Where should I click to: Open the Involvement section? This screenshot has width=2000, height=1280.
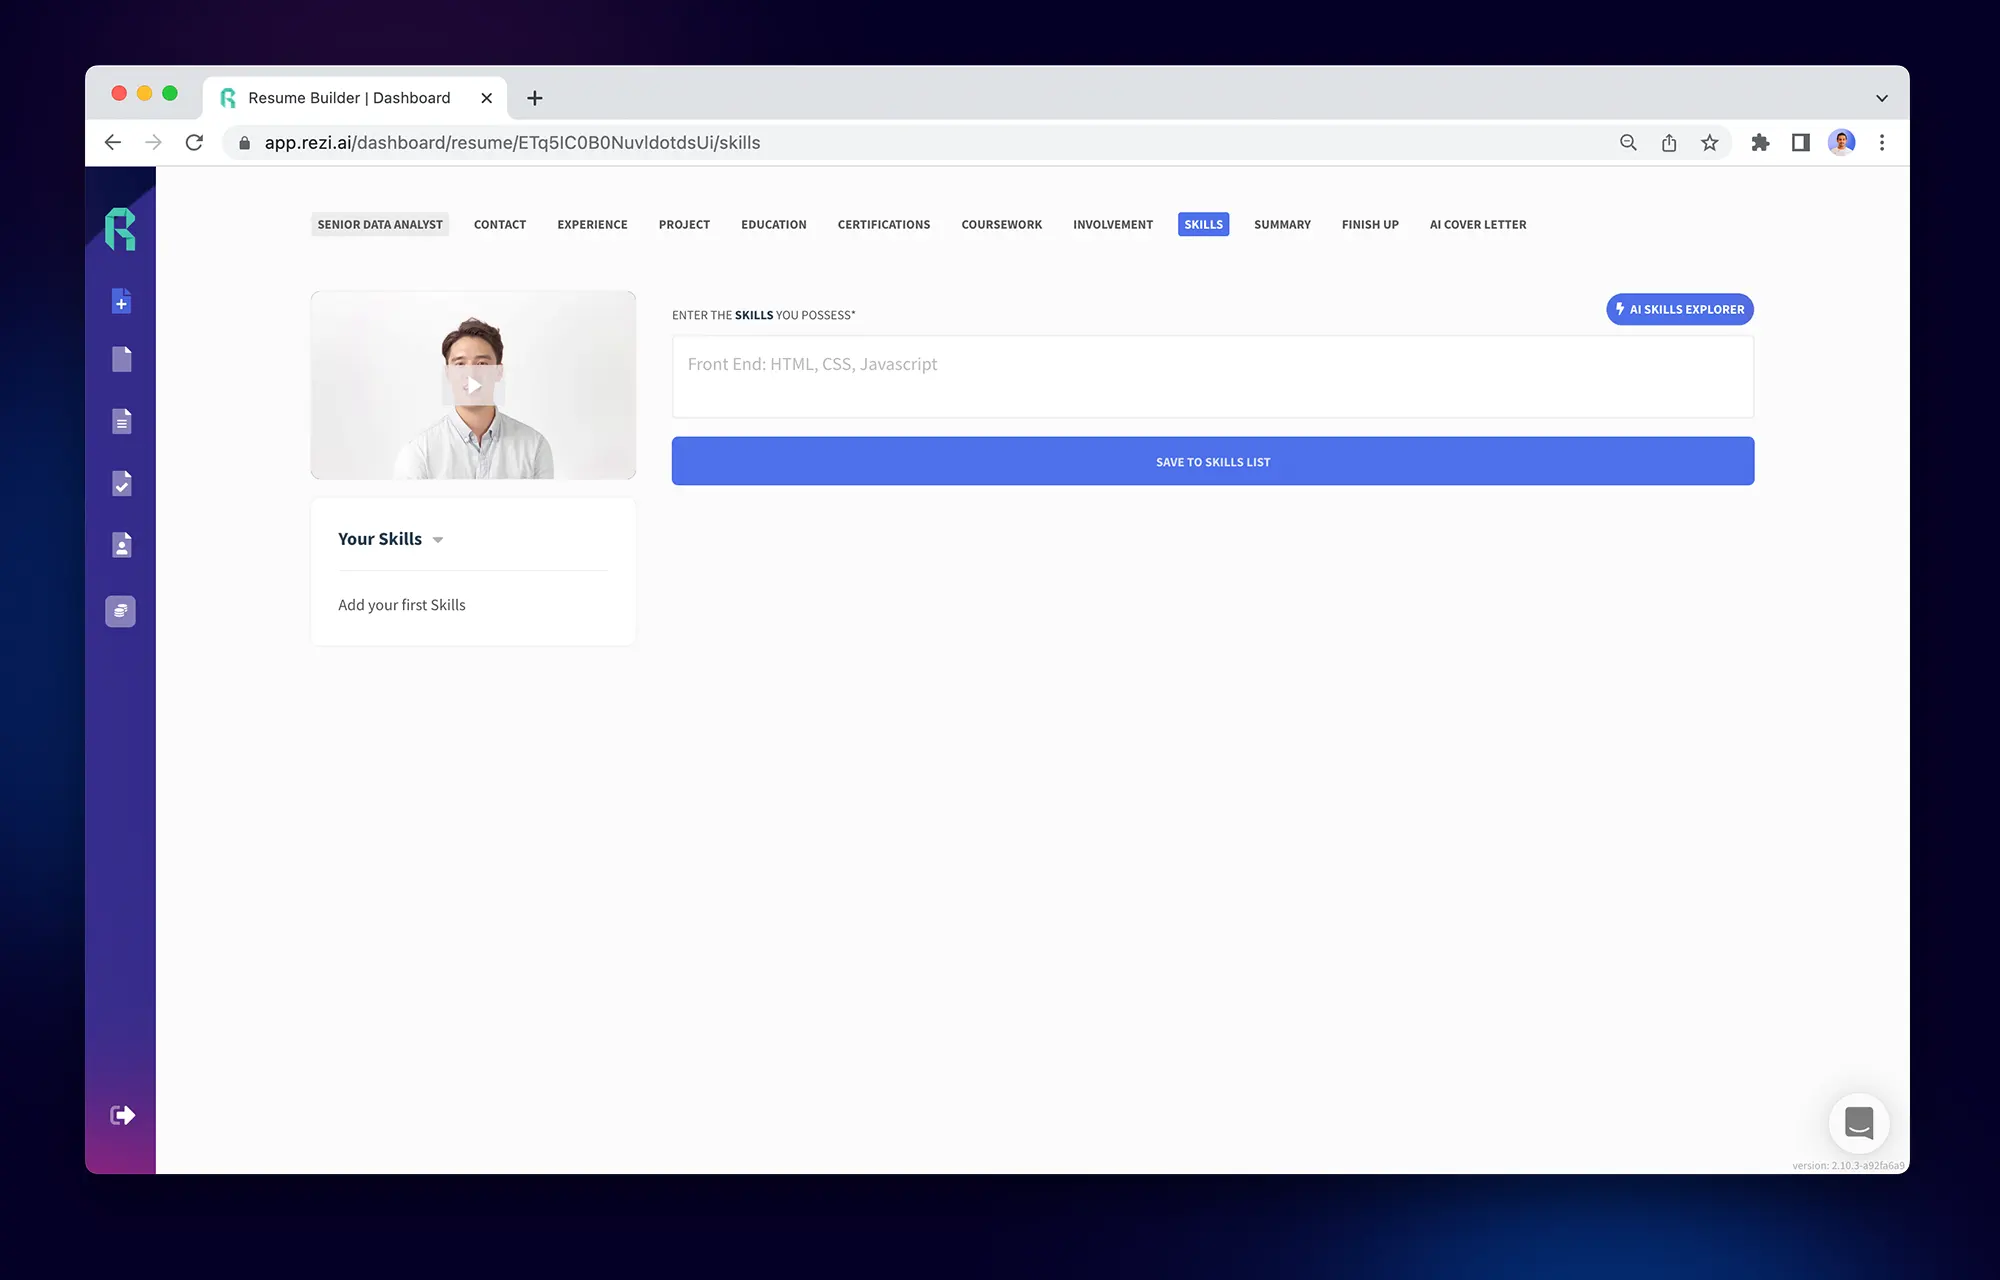1113,225
